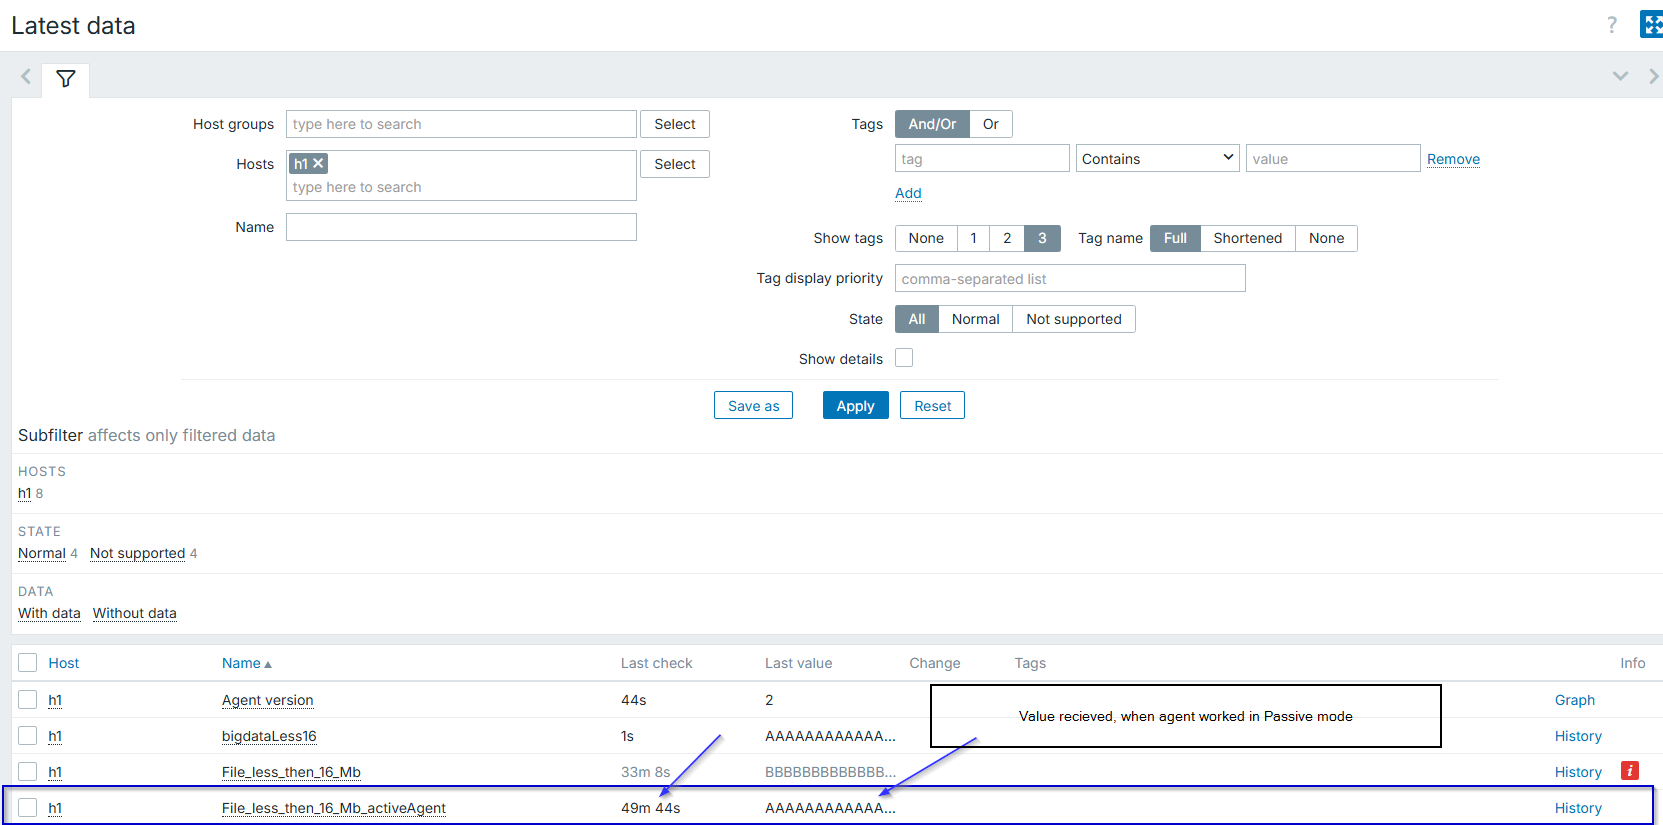Open the Contains tag operator dropdown
Image resolution: width=1663 pixels, height=825 pixels.
pyautogui.click(x=1157, y=159)
